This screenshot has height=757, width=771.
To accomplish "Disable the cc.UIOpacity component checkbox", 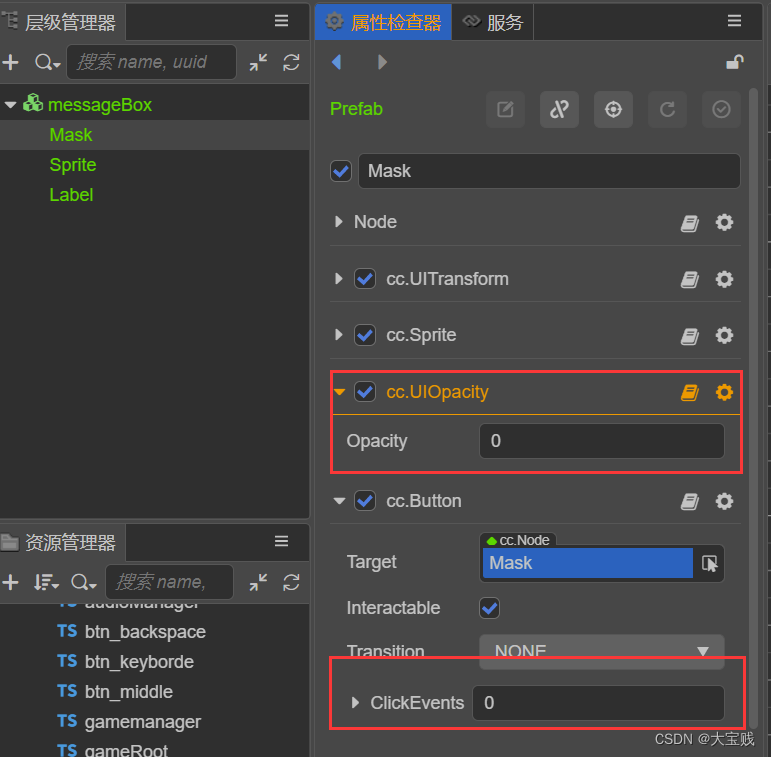I will [365, 392].
